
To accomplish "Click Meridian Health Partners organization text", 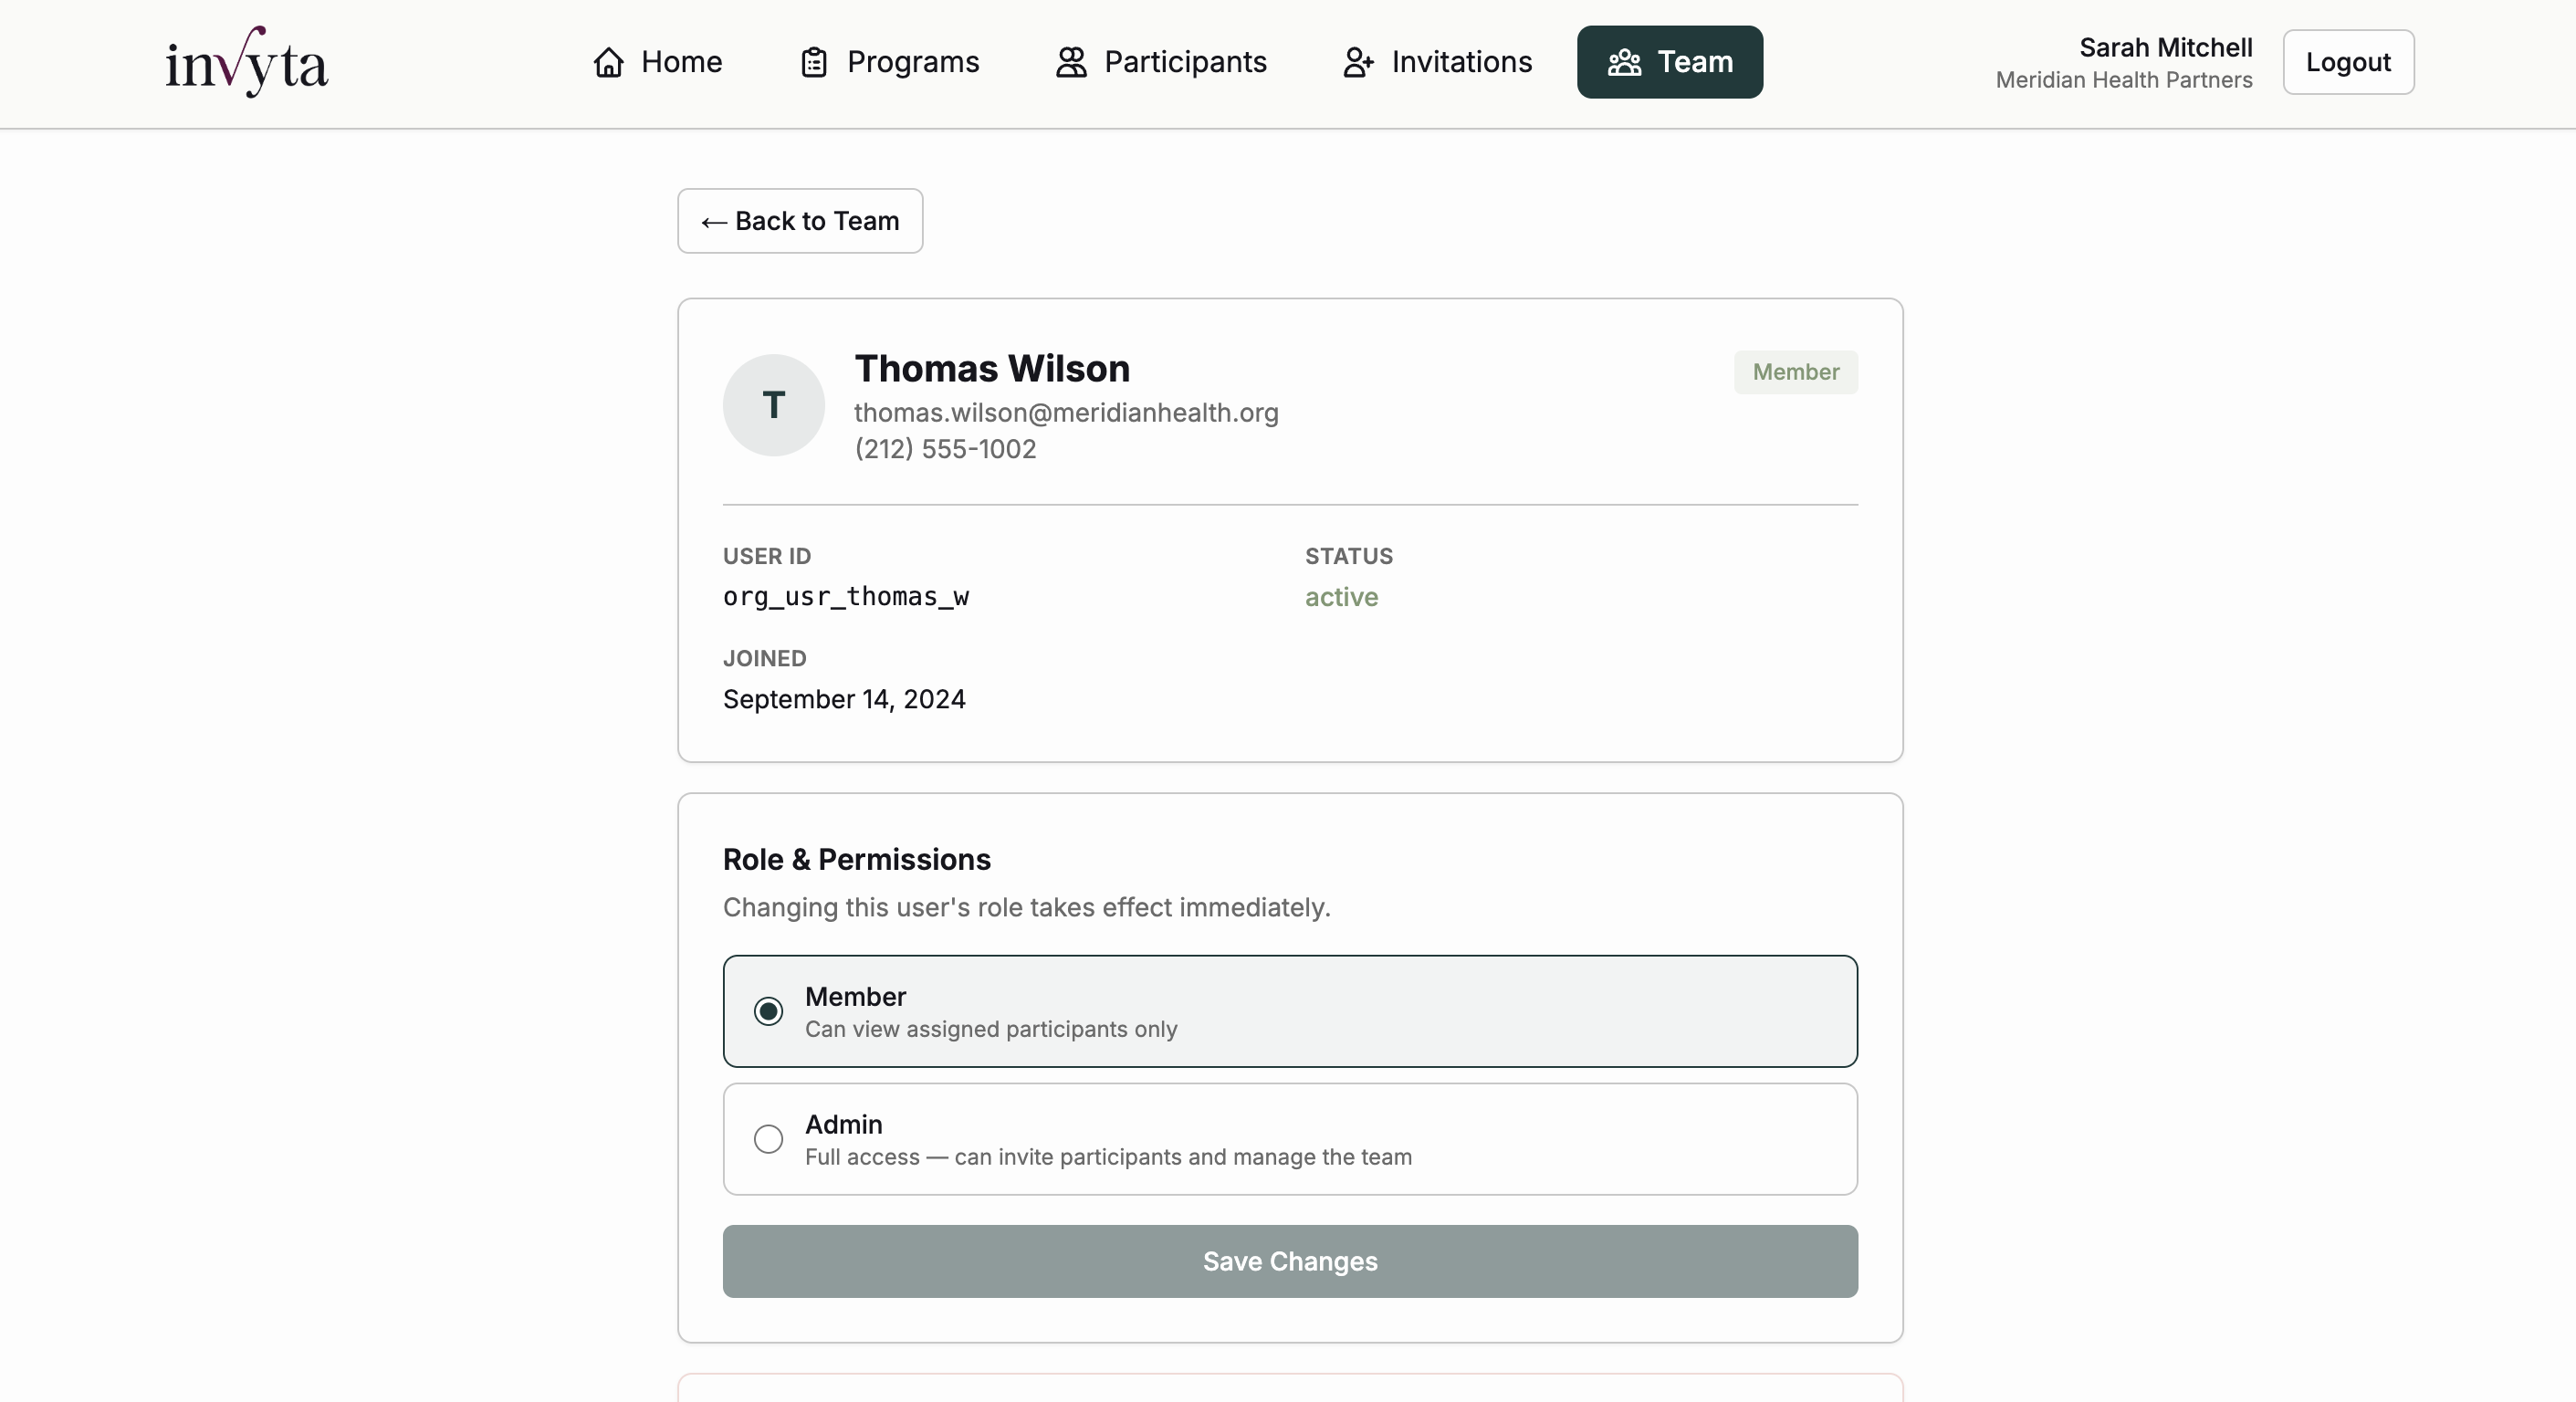I will (2124, 80).
